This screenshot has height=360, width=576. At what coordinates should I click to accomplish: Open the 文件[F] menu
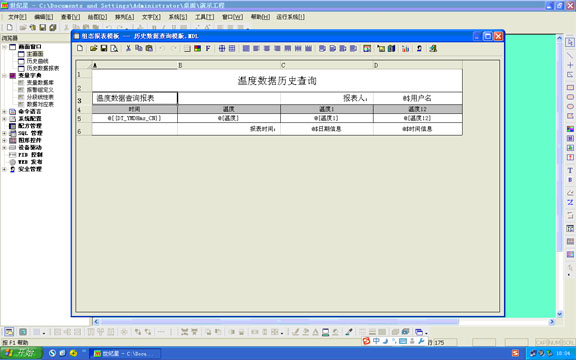pos(17,17)
